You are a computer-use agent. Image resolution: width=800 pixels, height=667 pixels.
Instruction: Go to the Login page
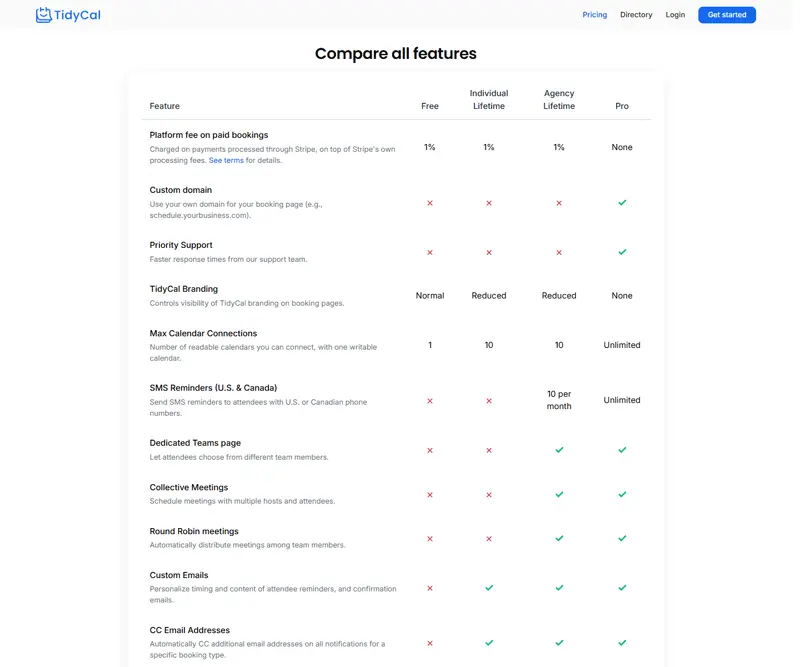(x=675, y=15)
